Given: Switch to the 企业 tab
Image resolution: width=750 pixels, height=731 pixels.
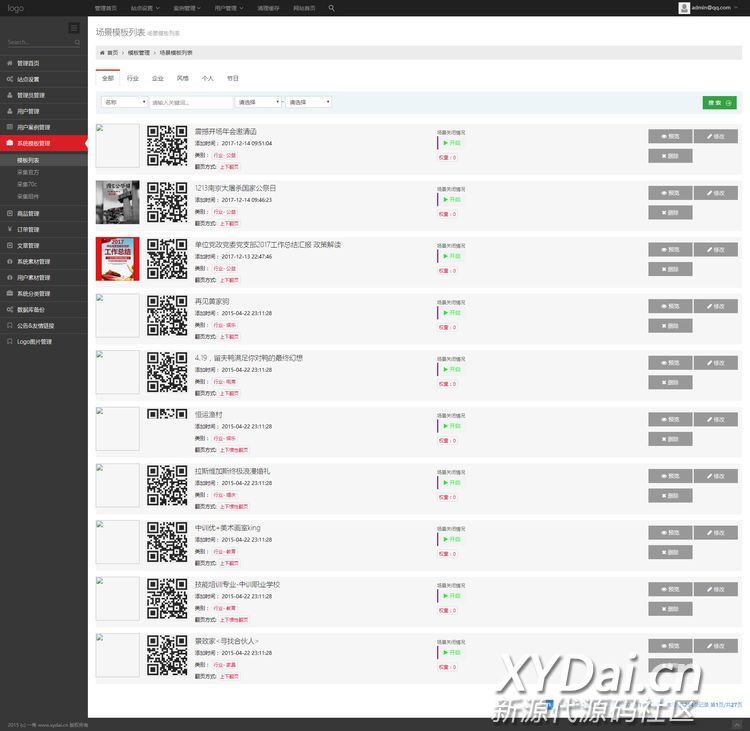Looking at the screenshot, I should click(x=157, y=78).
